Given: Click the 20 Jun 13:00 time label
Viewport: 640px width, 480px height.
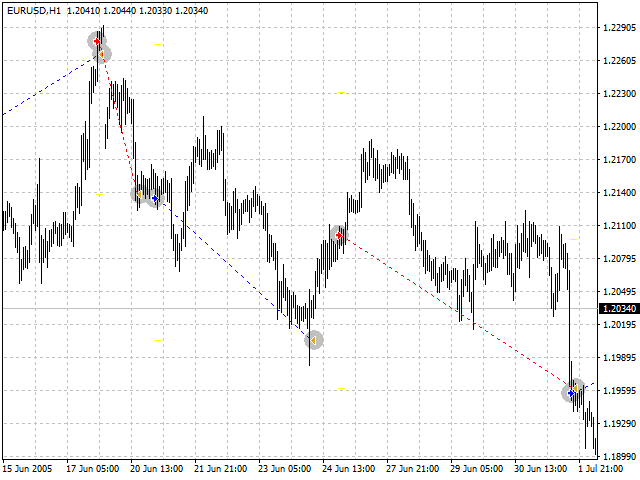Looking at the screenshot, I should (157, 469).
